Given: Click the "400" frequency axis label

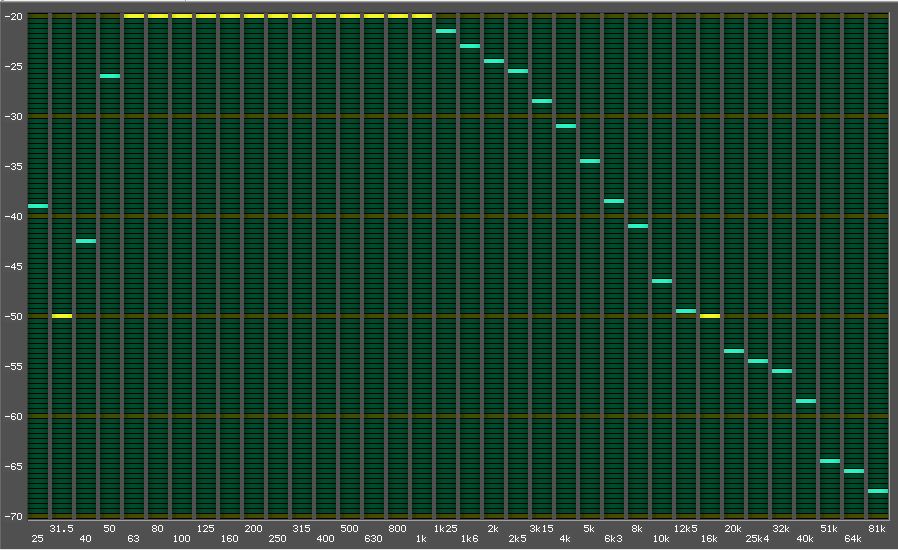Looking at the screenshot, I should pos(326,539).
